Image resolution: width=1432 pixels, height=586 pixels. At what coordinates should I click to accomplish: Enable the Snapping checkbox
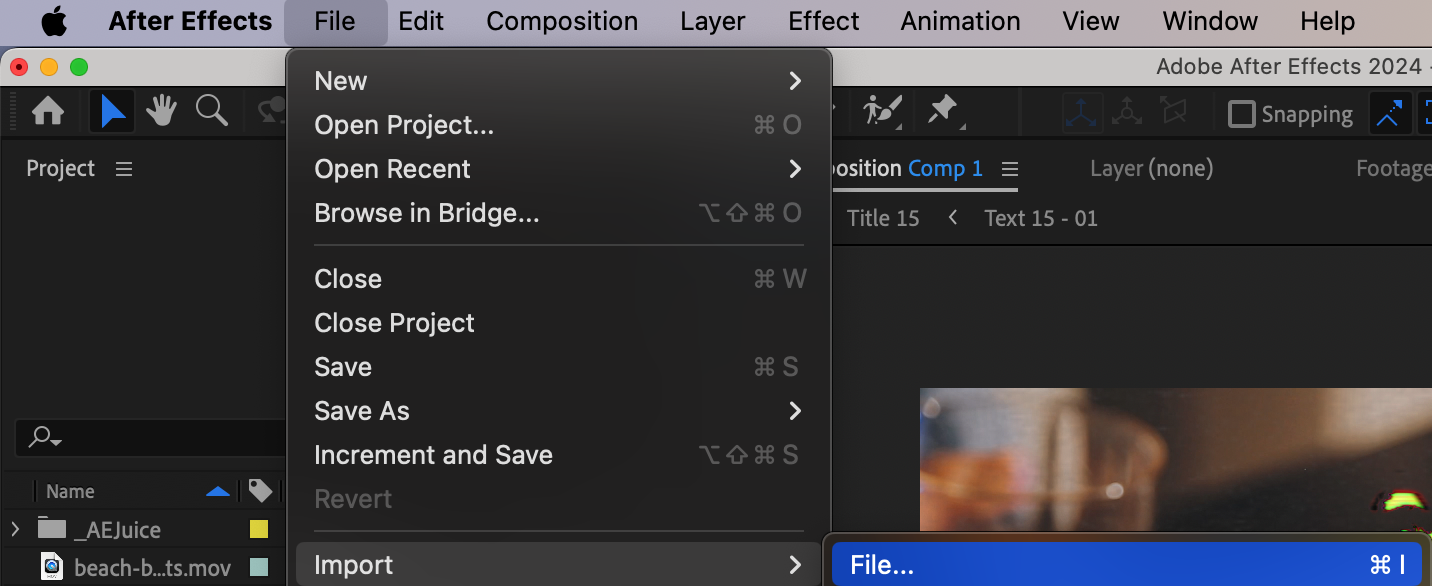click(x=1241, y=114)
